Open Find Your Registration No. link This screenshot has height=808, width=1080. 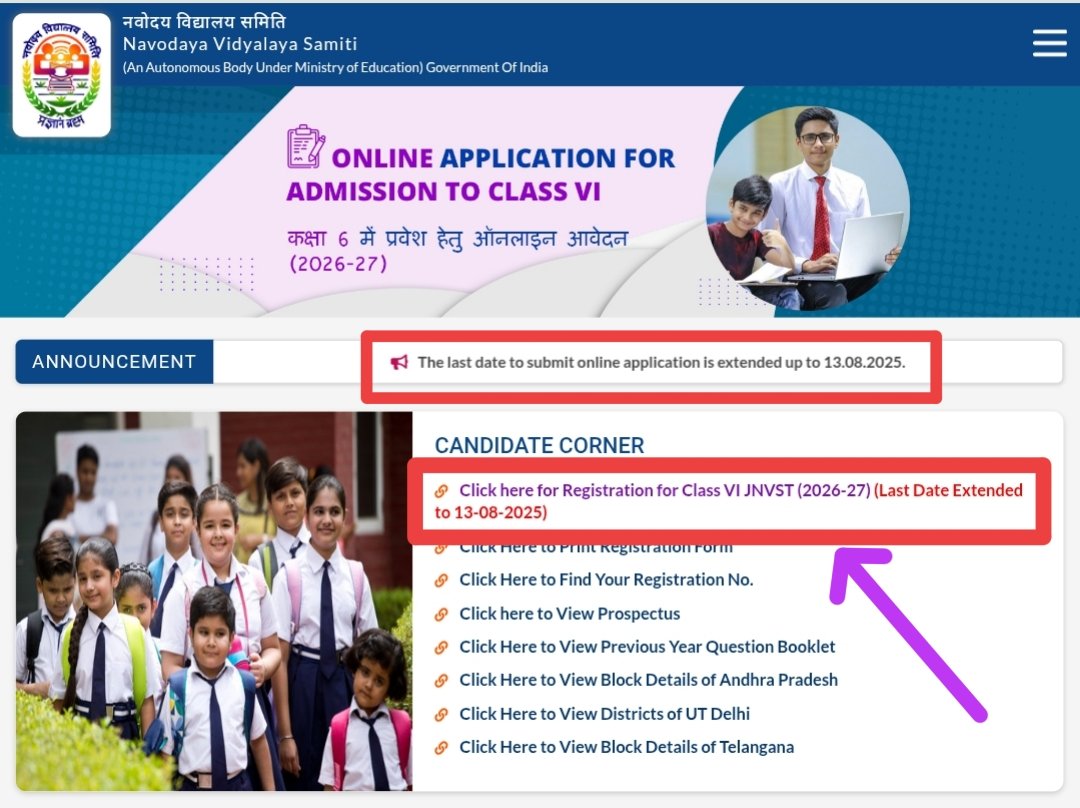pyautogui.click(x=606, y=580)
